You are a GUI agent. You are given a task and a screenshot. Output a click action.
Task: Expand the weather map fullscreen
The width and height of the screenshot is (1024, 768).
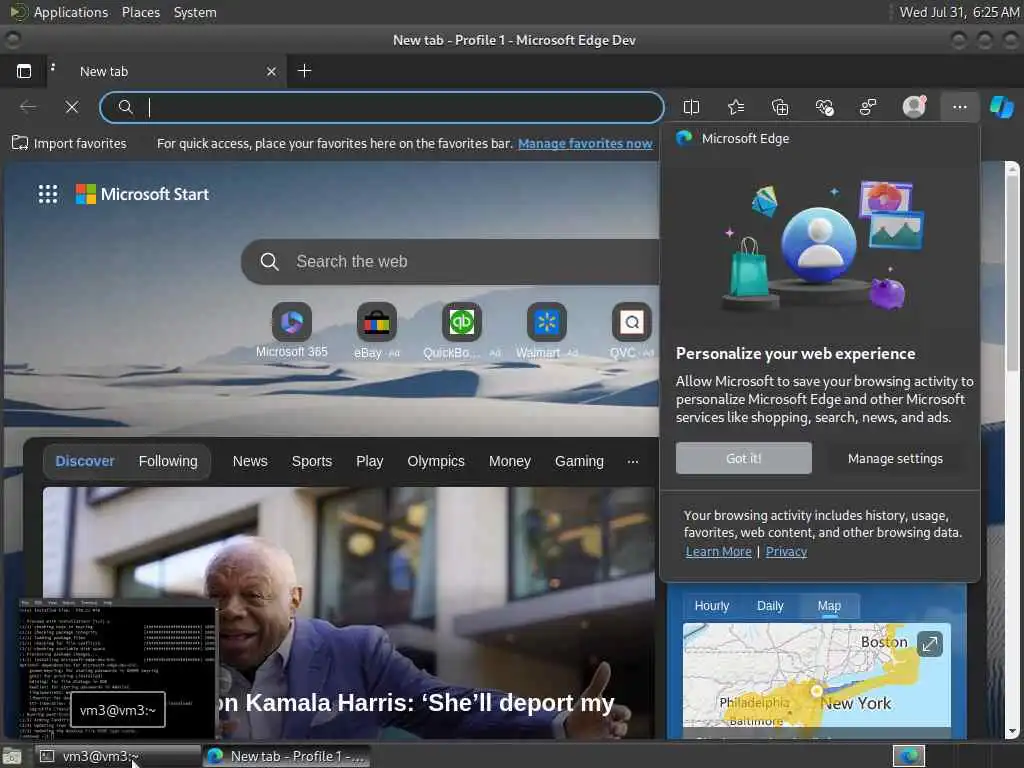930,645
